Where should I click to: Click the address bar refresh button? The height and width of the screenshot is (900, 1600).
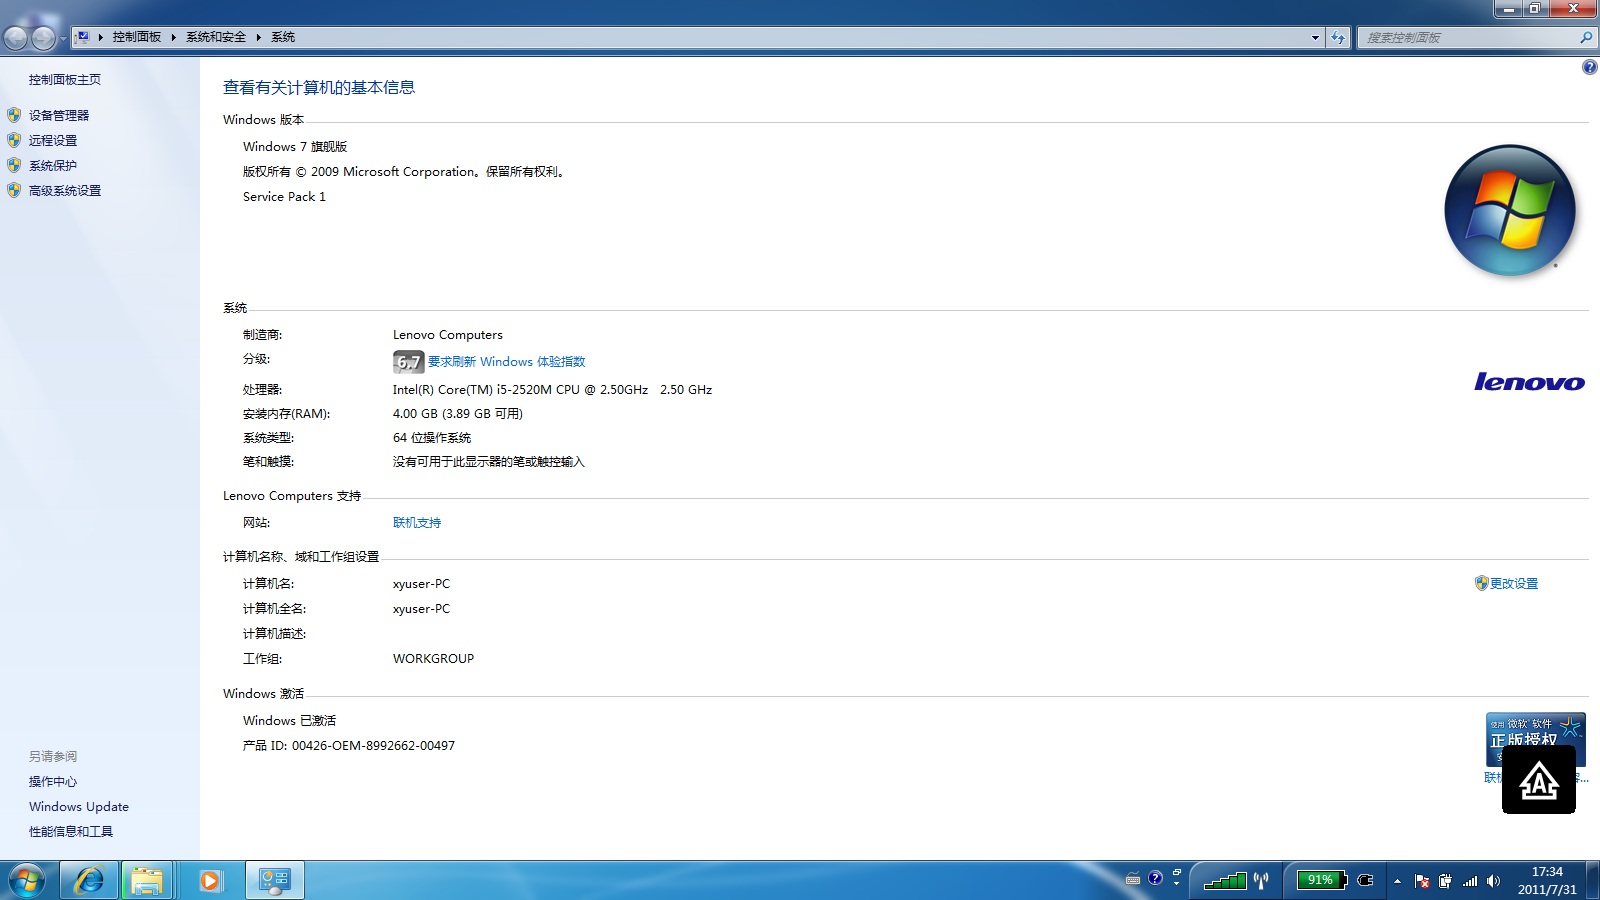pyautogui.click(x=1338, y=38)
